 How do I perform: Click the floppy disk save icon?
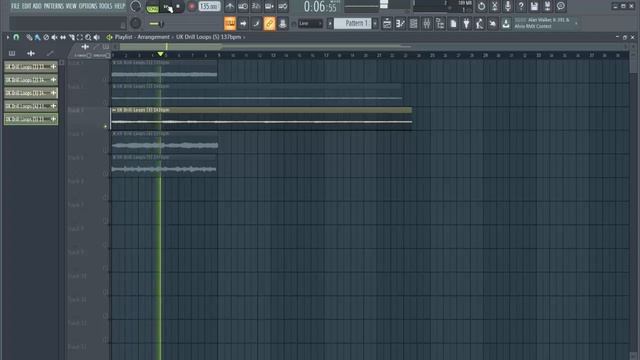click(534, 6)
